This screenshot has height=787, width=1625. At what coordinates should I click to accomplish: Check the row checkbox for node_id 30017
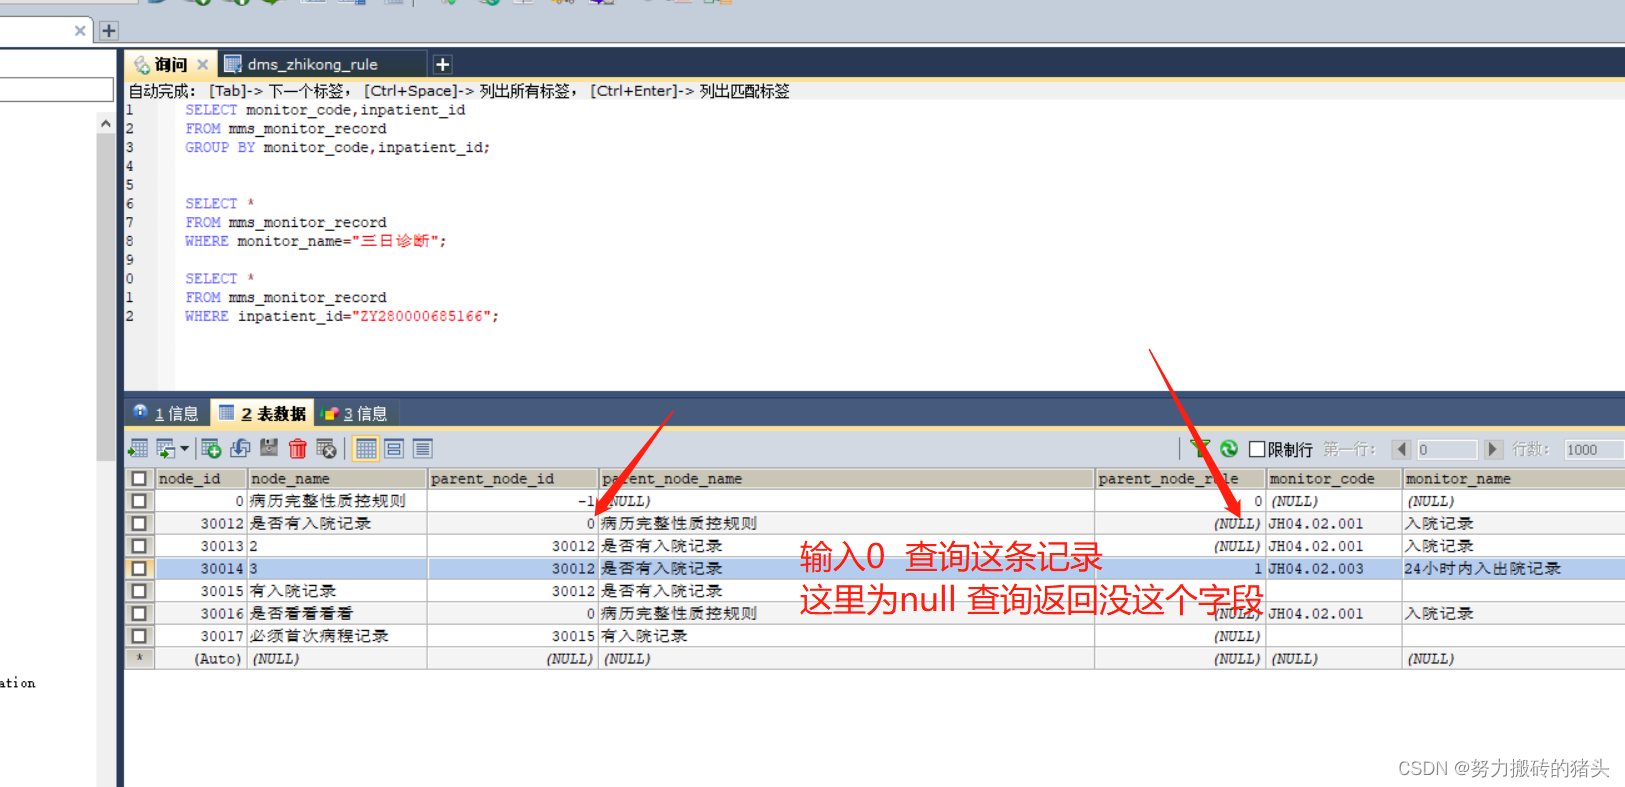point(139,636)
